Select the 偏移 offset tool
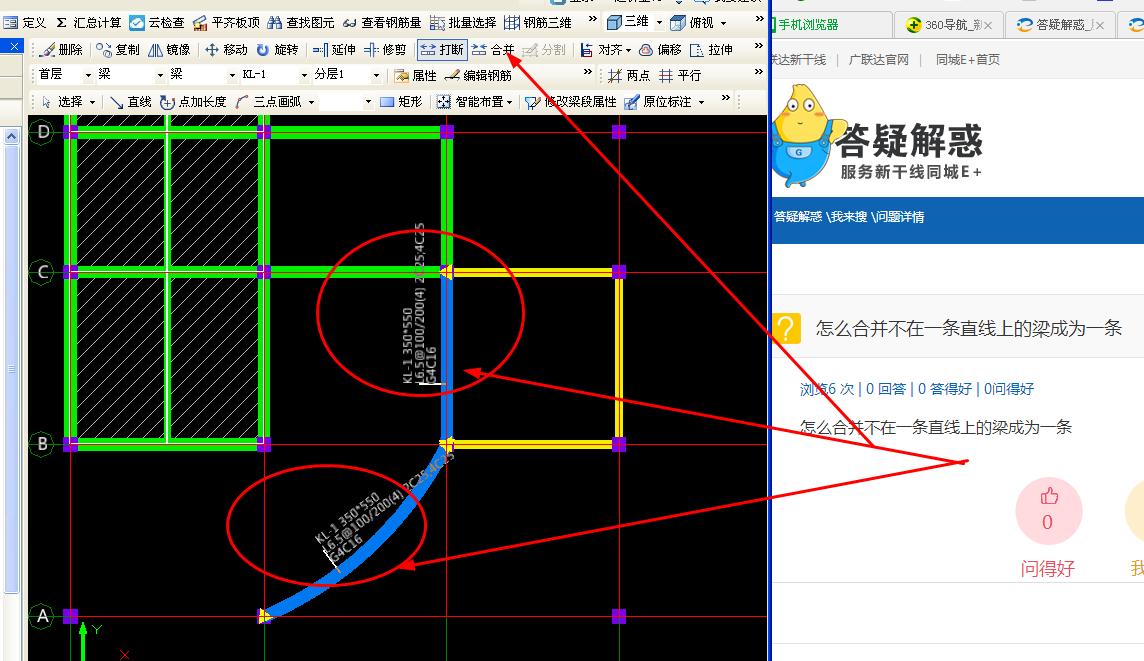The height and width of the screenshot is (661, 1144). click(x=660, y=50)
